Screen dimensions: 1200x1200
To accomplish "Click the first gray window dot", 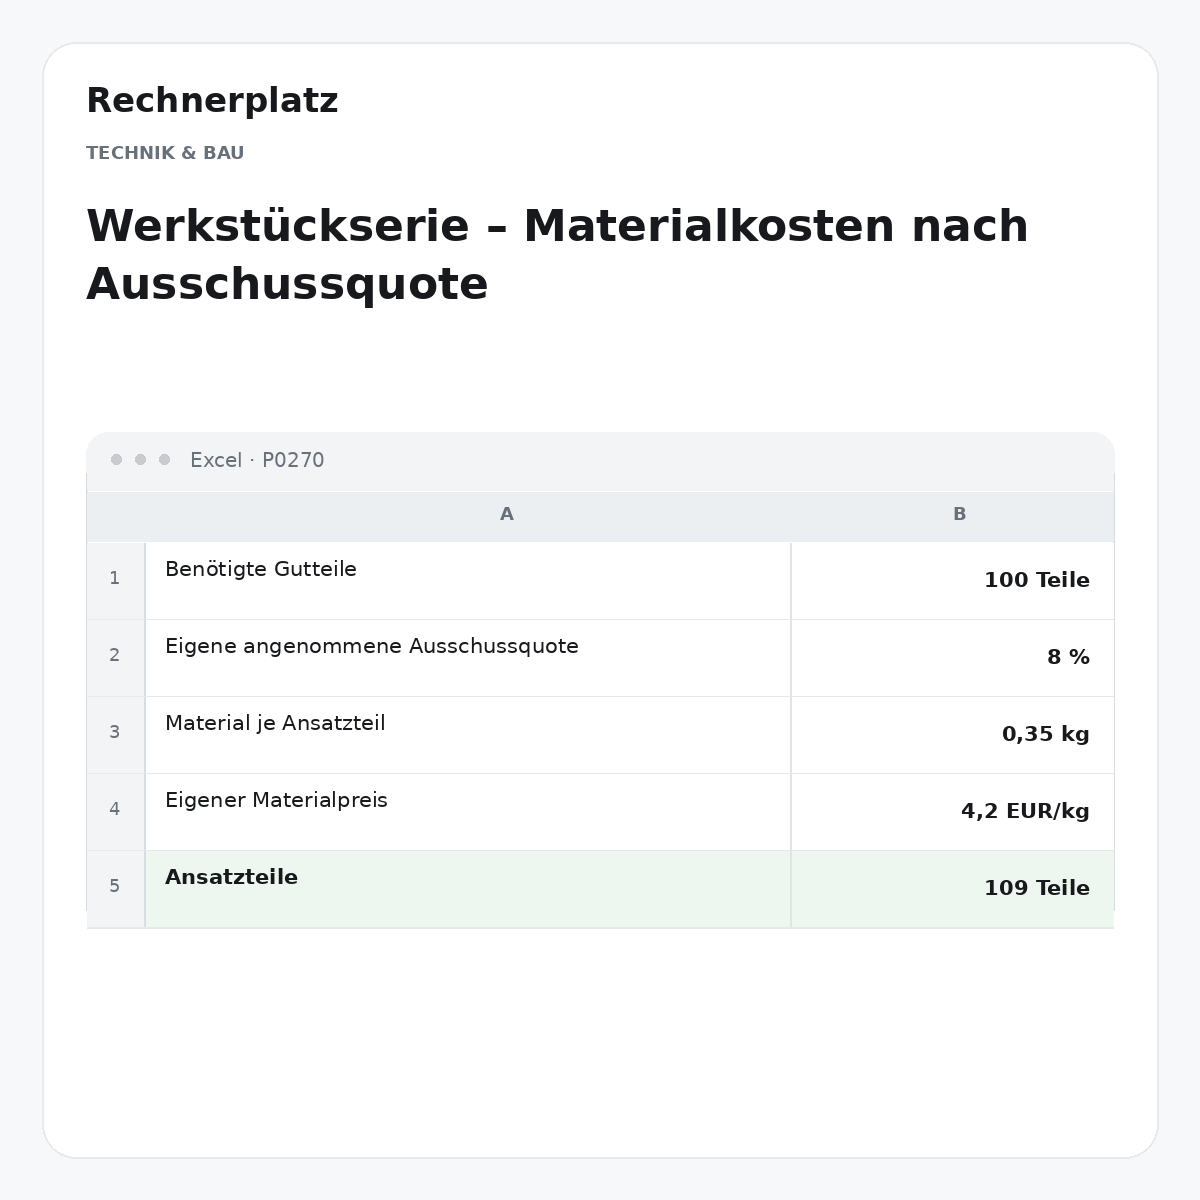I will [116, 460].
